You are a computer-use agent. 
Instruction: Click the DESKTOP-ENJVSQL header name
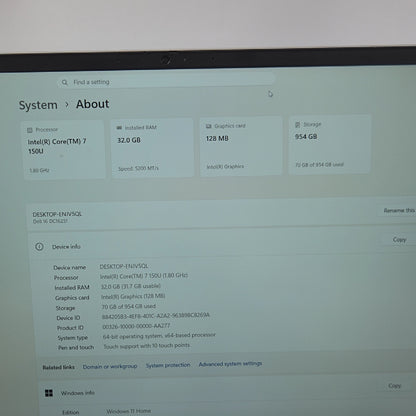[57, 214]
